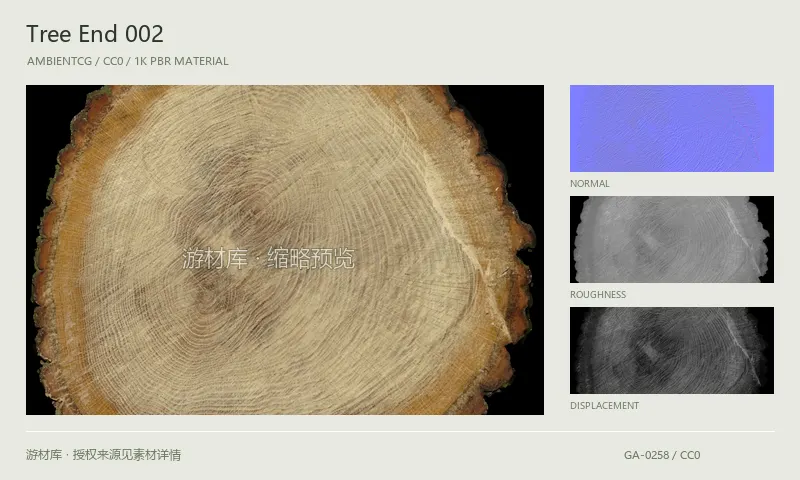Click 'AMBIENTCG / CC0 / 1K PBR MATERIAL' subtitle
Image resolution: width=800 pixels, height=480 pixels.
pyautogui.click(x=128, y=61)
